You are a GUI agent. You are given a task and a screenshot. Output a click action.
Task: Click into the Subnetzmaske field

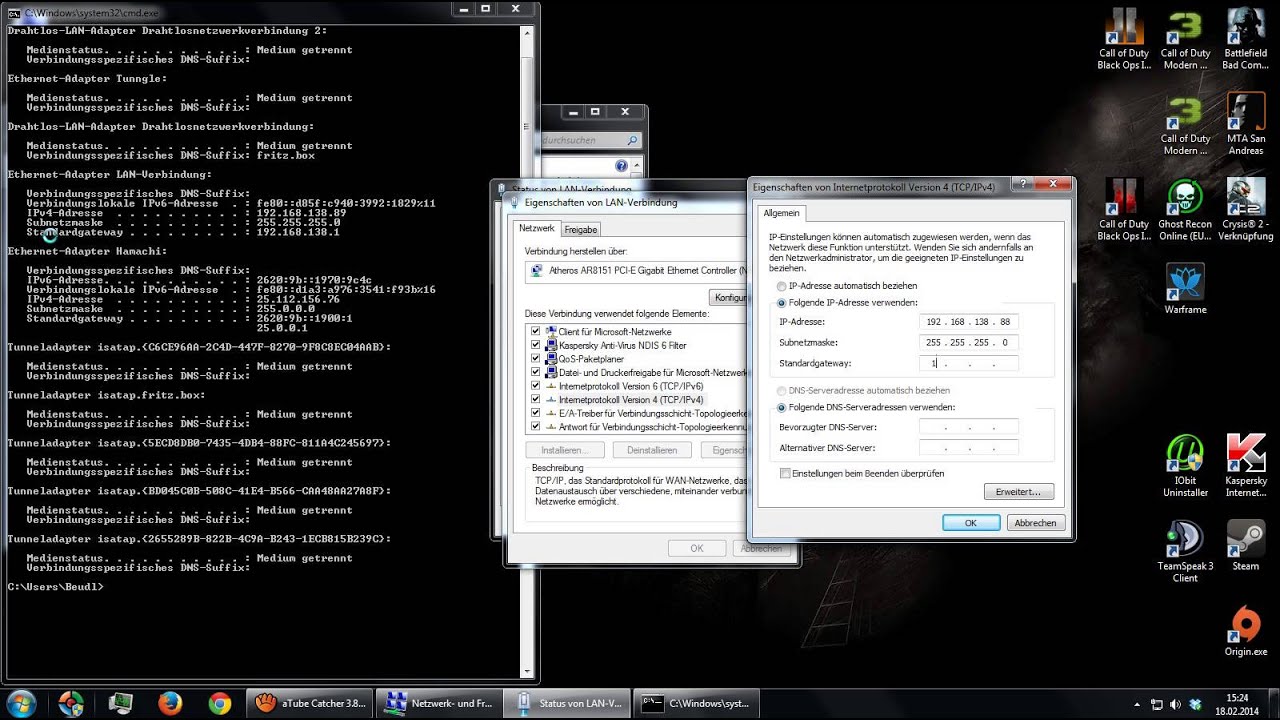[x=968, y=343]
